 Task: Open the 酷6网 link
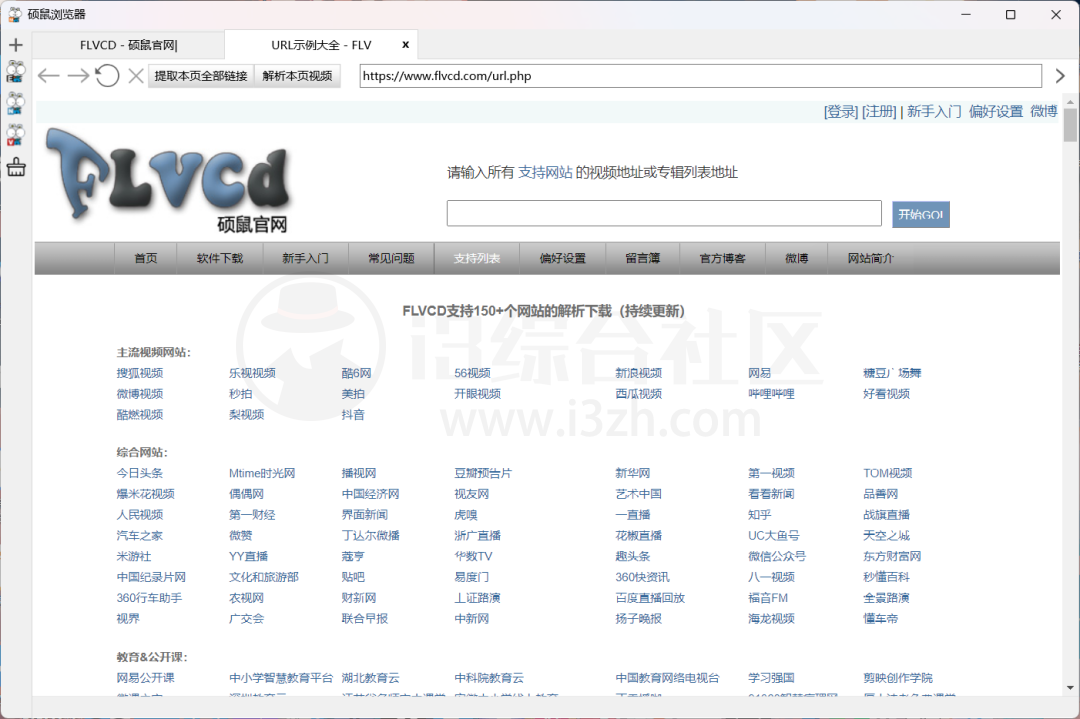pyautogui.click(x=356, y=373)
